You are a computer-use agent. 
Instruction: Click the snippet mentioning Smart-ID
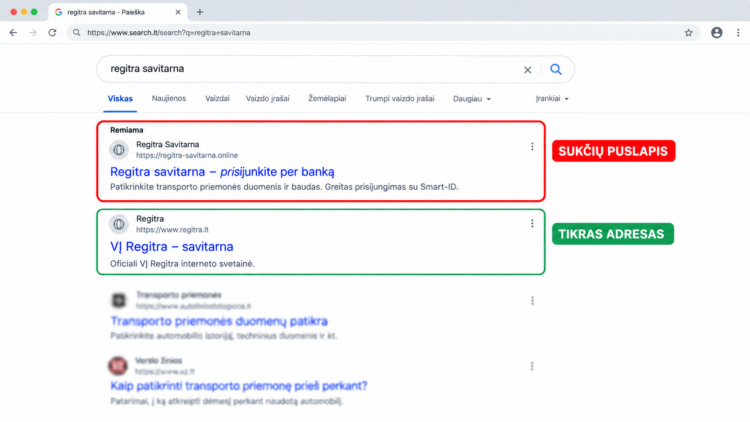(284, 187)
